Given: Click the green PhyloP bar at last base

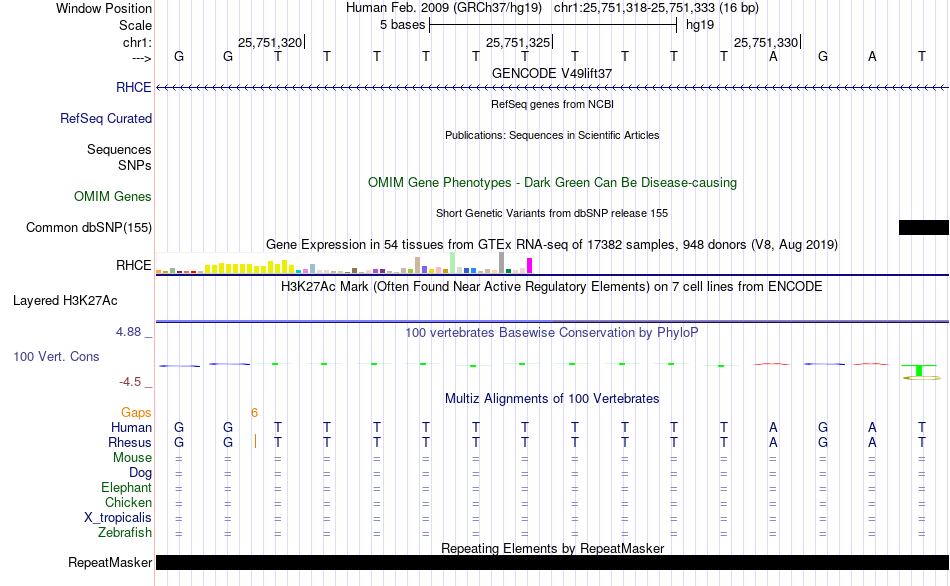Looking at the screenshot, I should (x=919, y=370).
